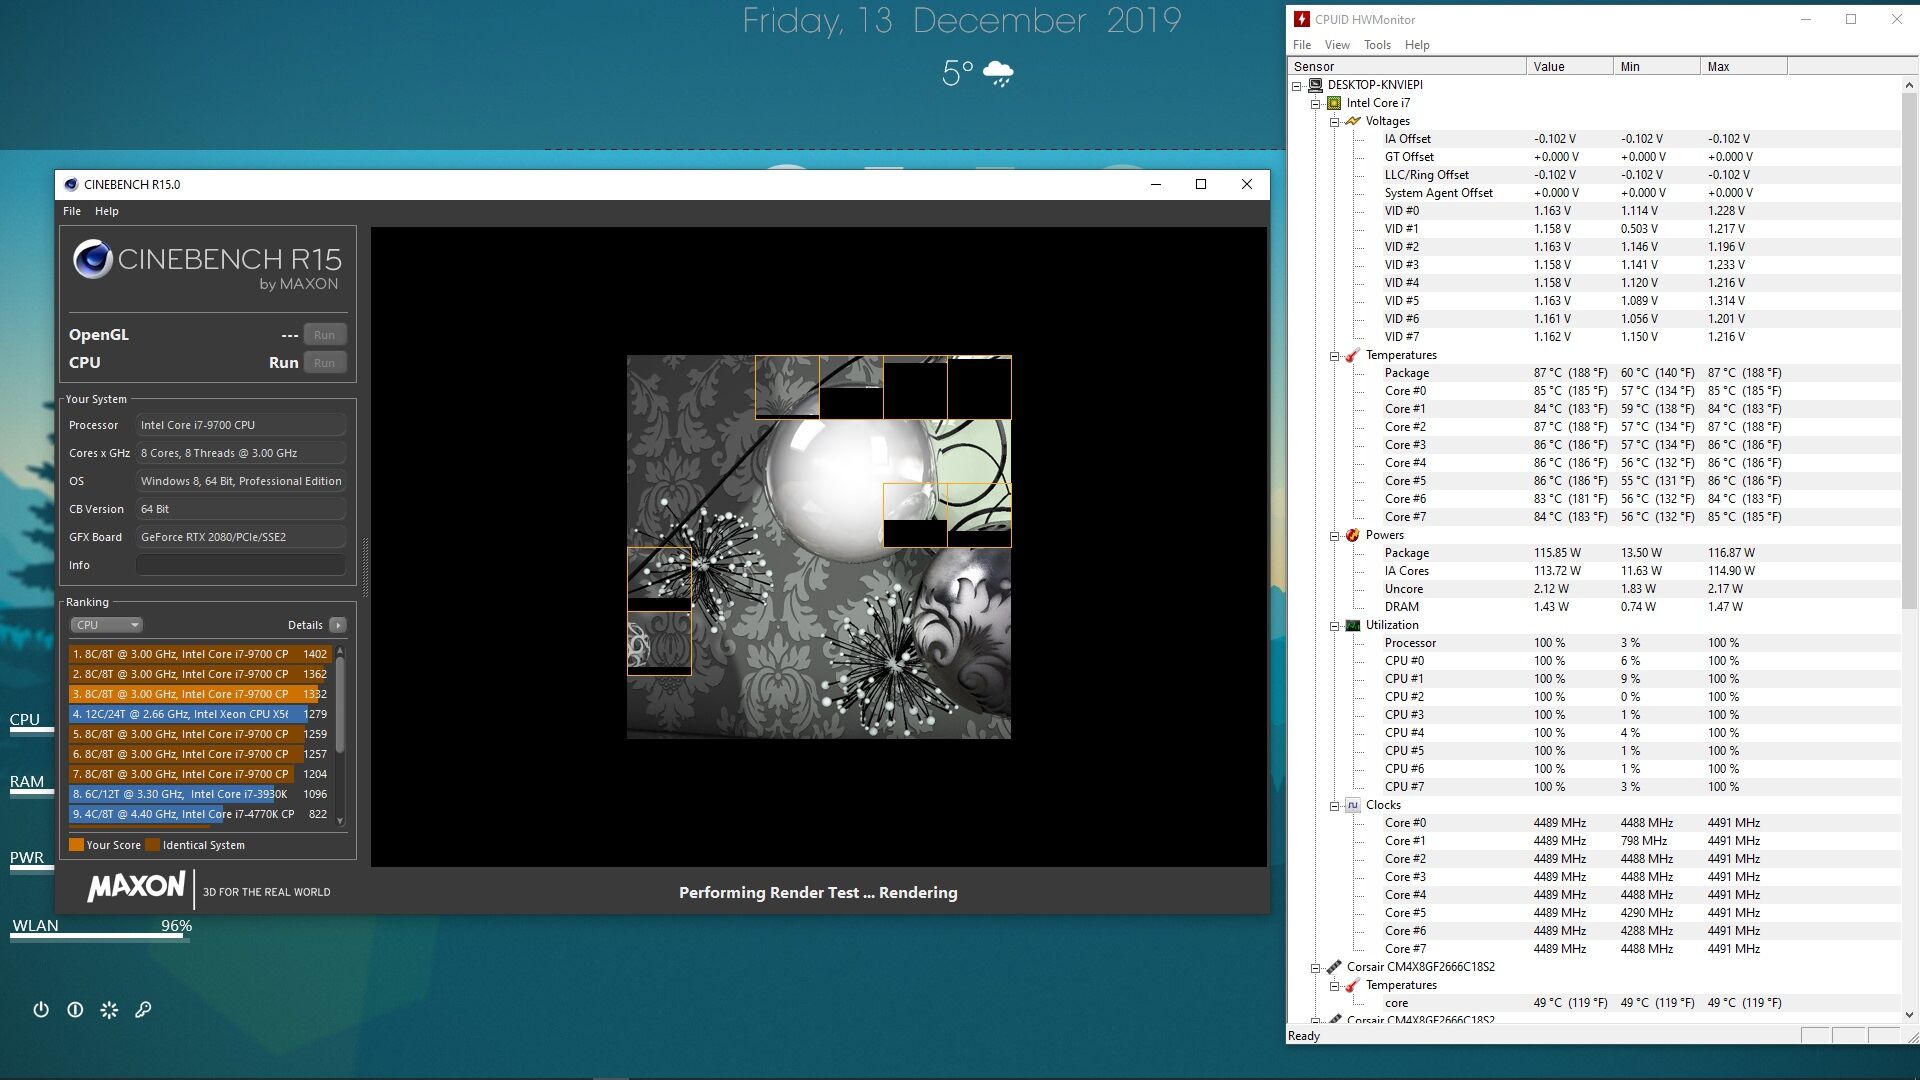The image size is (1920, 1080).
Task: Click the orange Your Score legend swatch
Action: [x=76, y=845]
